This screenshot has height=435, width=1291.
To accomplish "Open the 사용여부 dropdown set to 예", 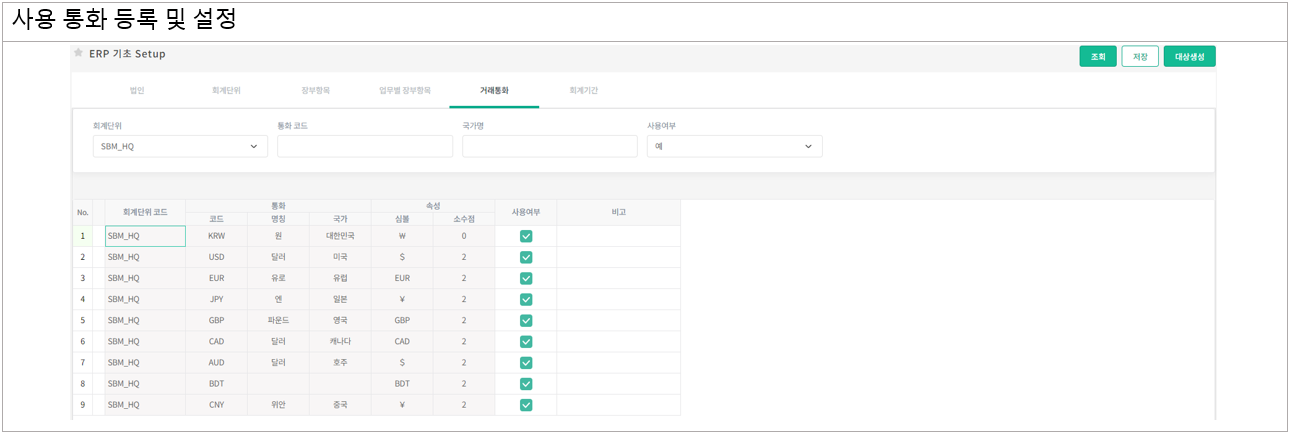I will click(x=734, y=146).
